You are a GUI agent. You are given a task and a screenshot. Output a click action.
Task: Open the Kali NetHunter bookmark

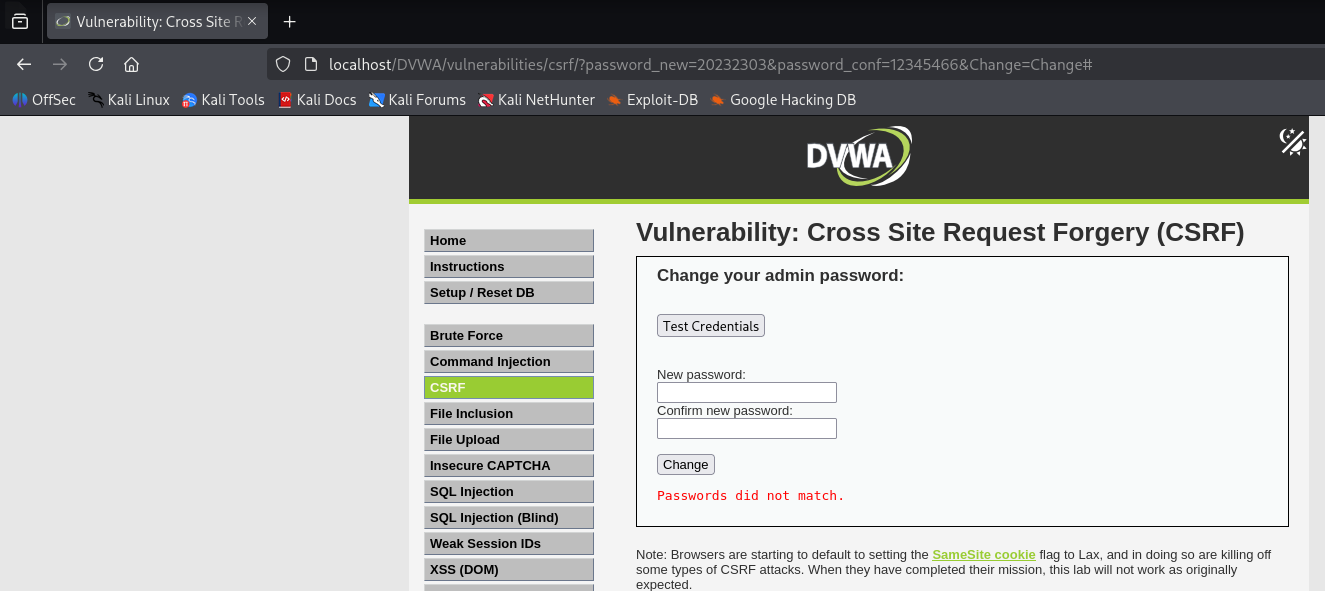coord(536,100)
